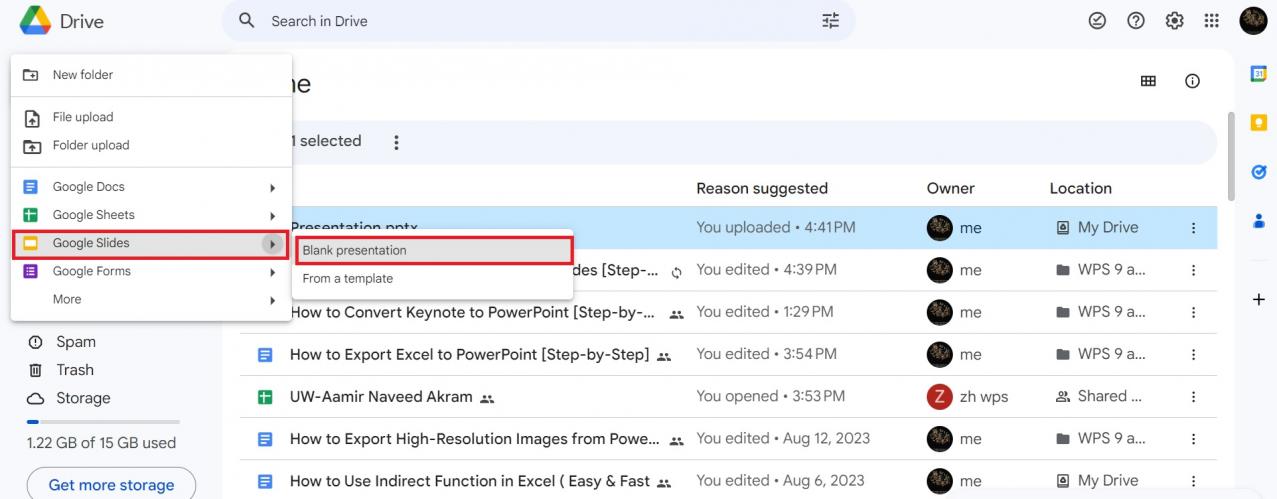Open Google Calendar side panel
This screenshot has width=1277, height=499.
(x=1259, y=74)
